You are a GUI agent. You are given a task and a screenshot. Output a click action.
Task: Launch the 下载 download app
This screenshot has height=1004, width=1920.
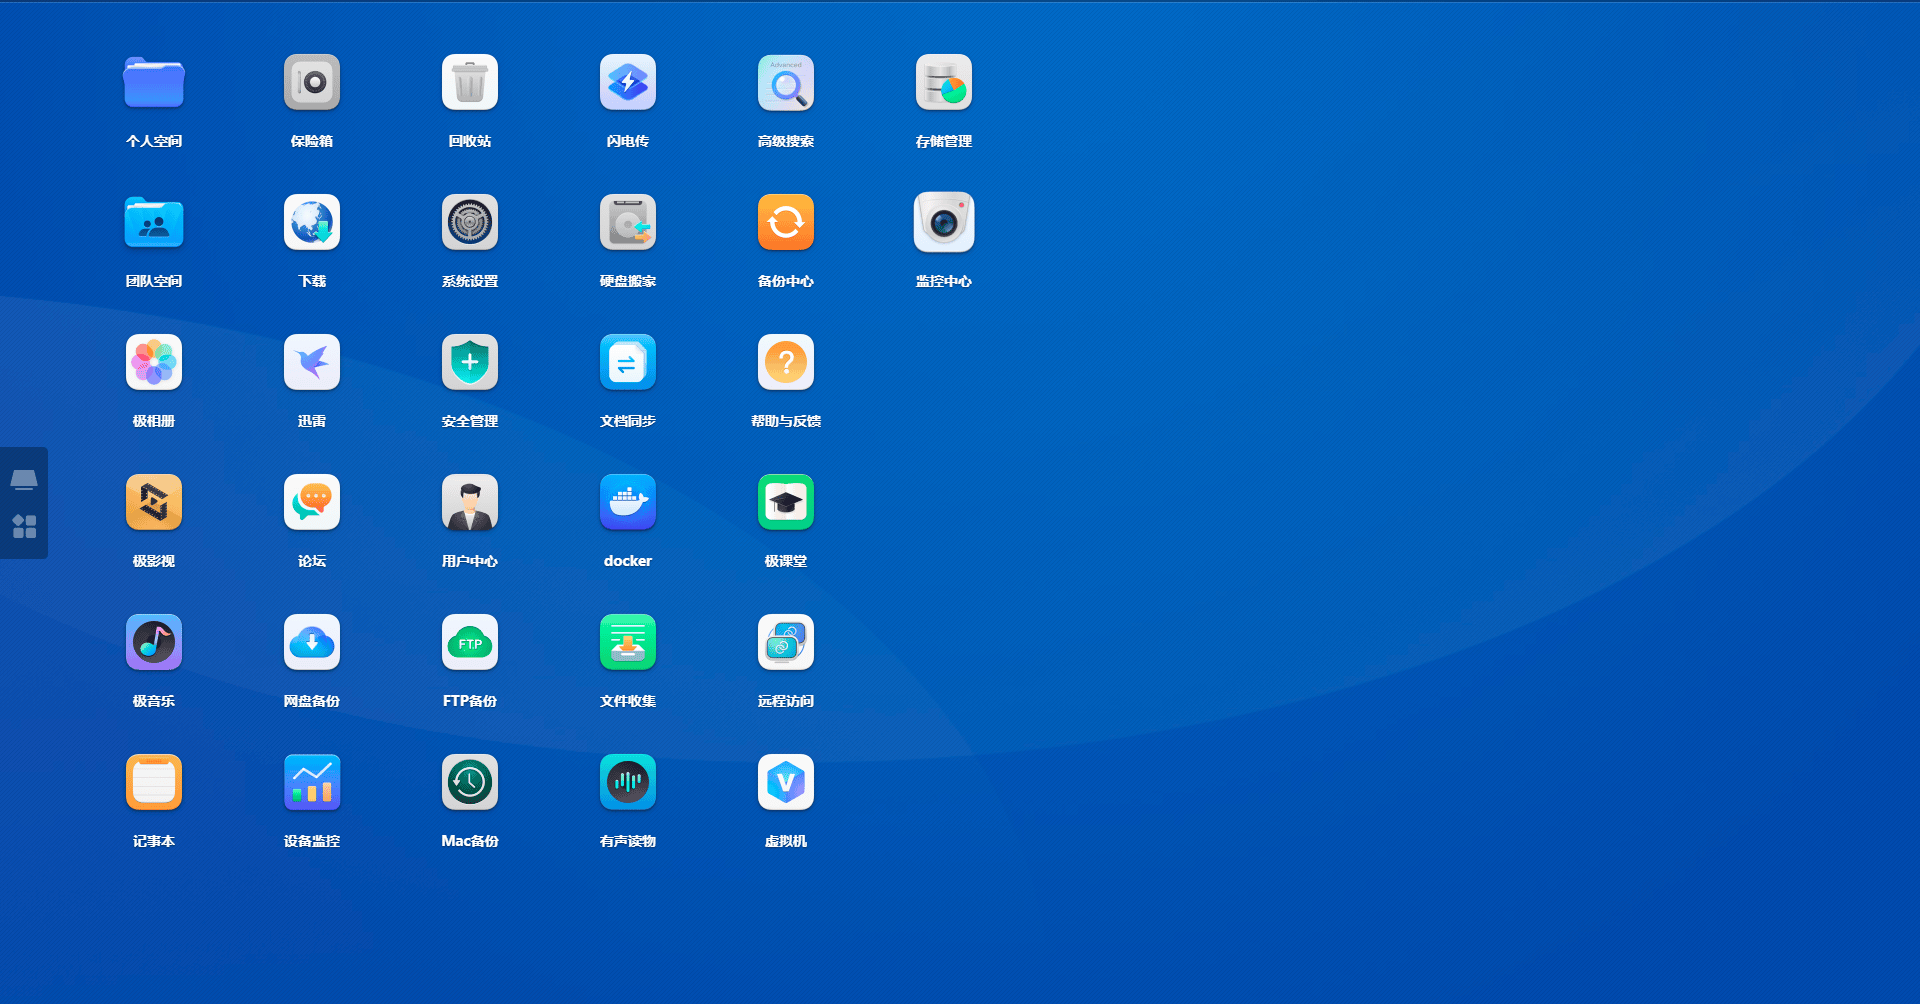312,222
